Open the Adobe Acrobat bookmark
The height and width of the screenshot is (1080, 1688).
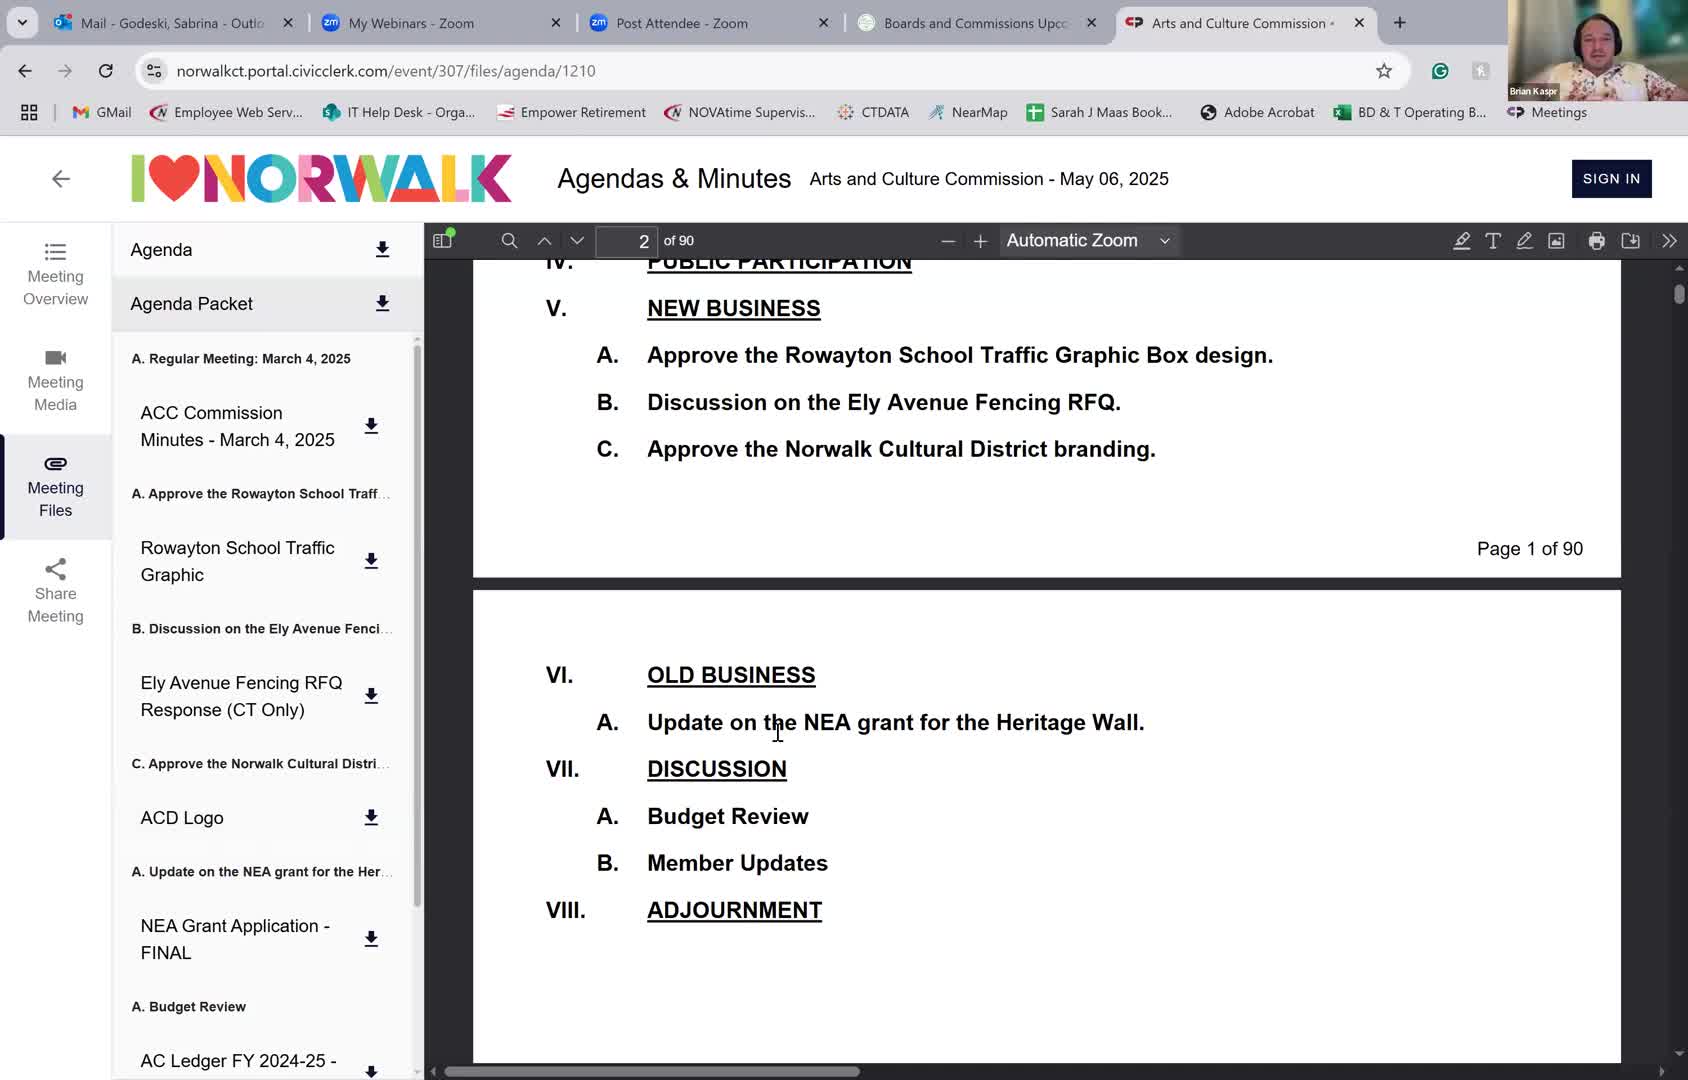tap(1257, 113)
